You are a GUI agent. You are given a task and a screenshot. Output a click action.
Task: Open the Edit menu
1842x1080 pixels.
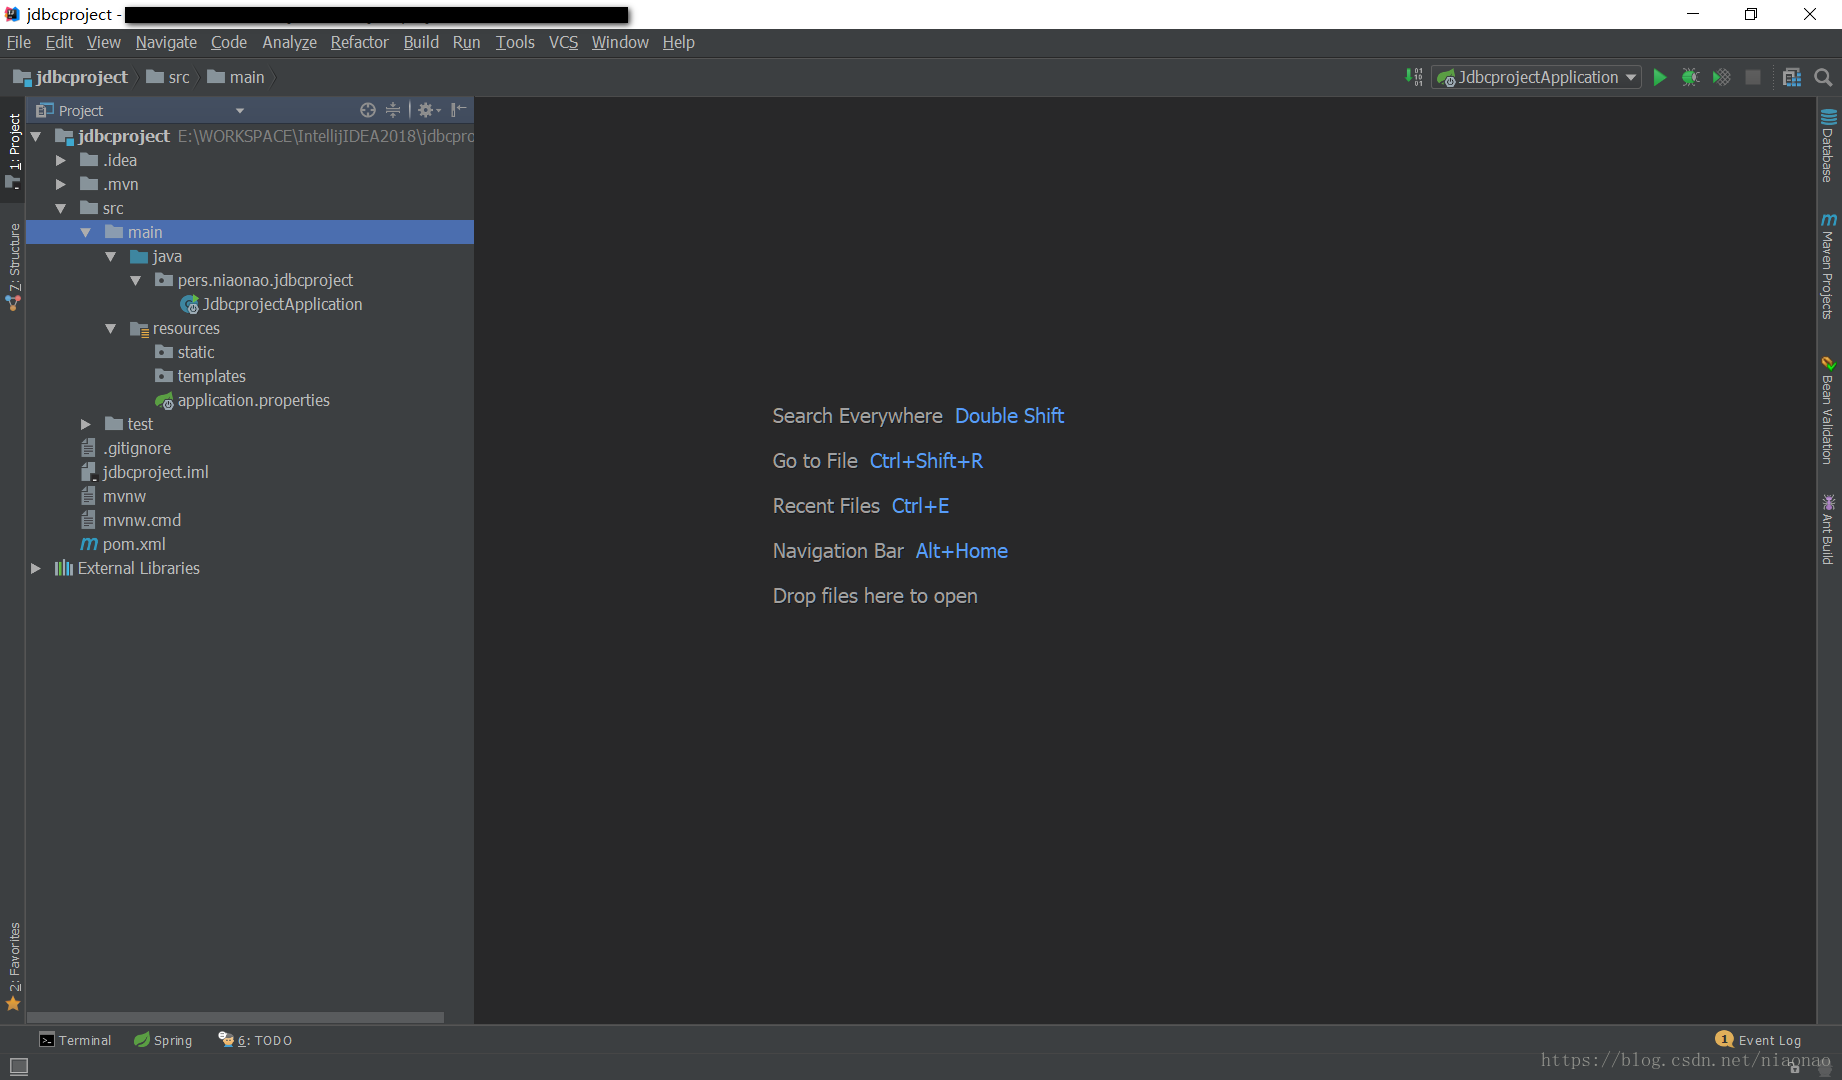[59, 42]
